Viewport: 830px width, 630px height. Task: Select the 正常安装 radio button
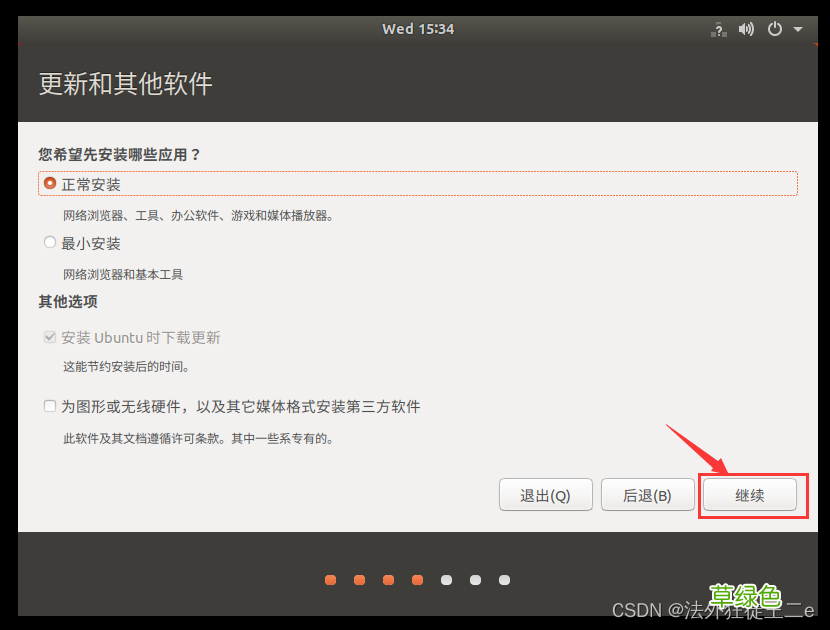point(49,183)
